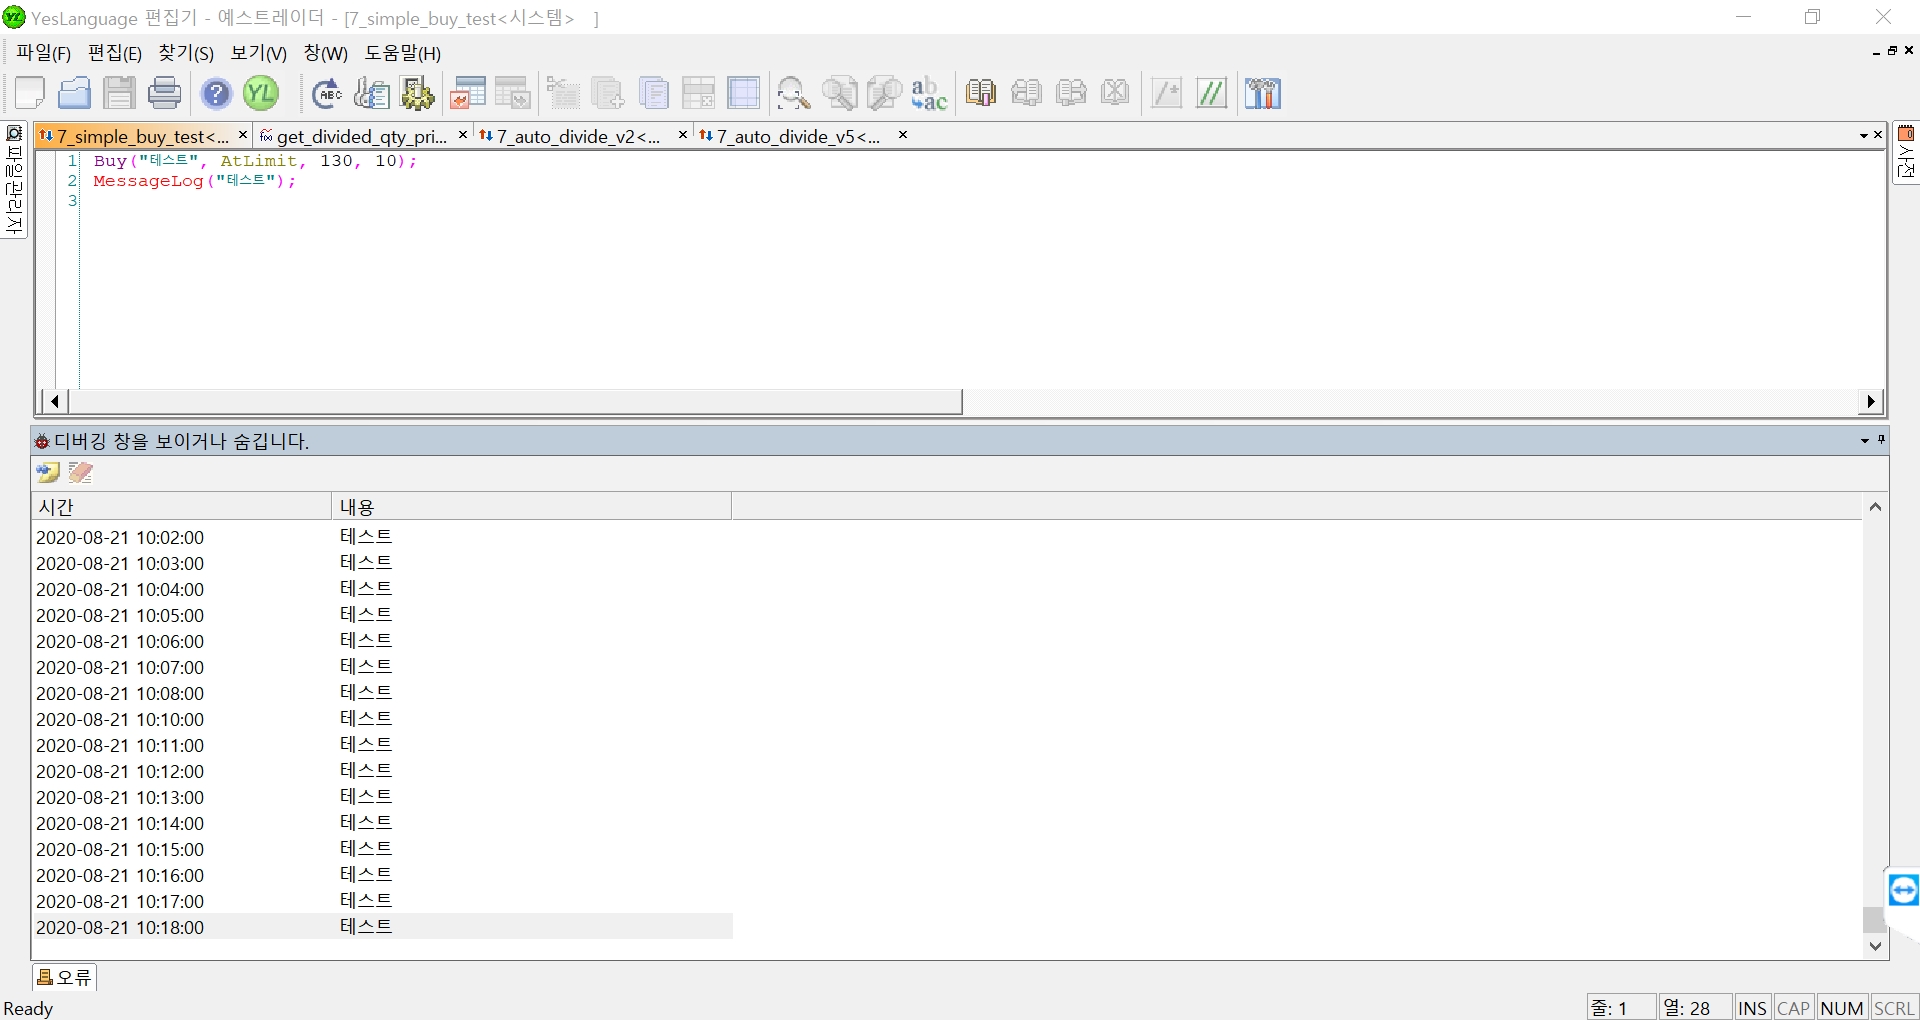The height and width of the screenshot is (1020, 1920).
Task: Click the 시간 column header
Action: pos(180,507)
